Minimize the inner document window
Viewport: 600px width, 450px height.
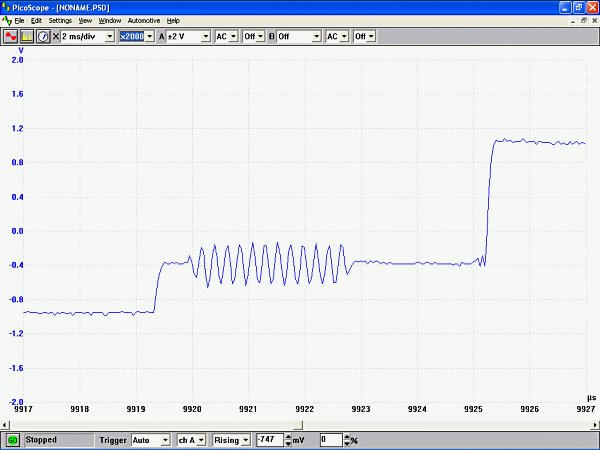pos(573,21)
